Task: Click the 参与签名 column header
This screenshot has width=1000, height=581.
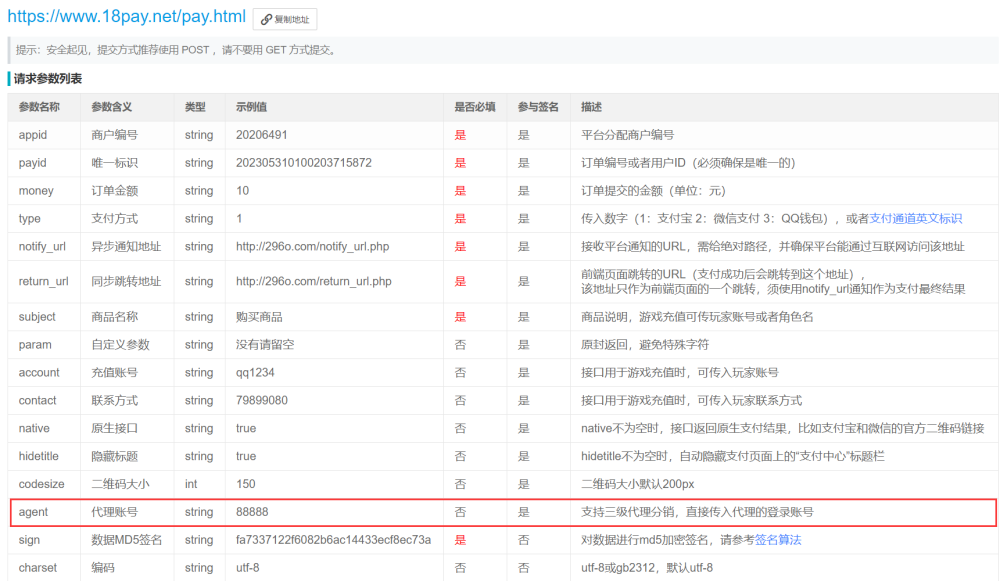Action: click(x=538, y=107)
